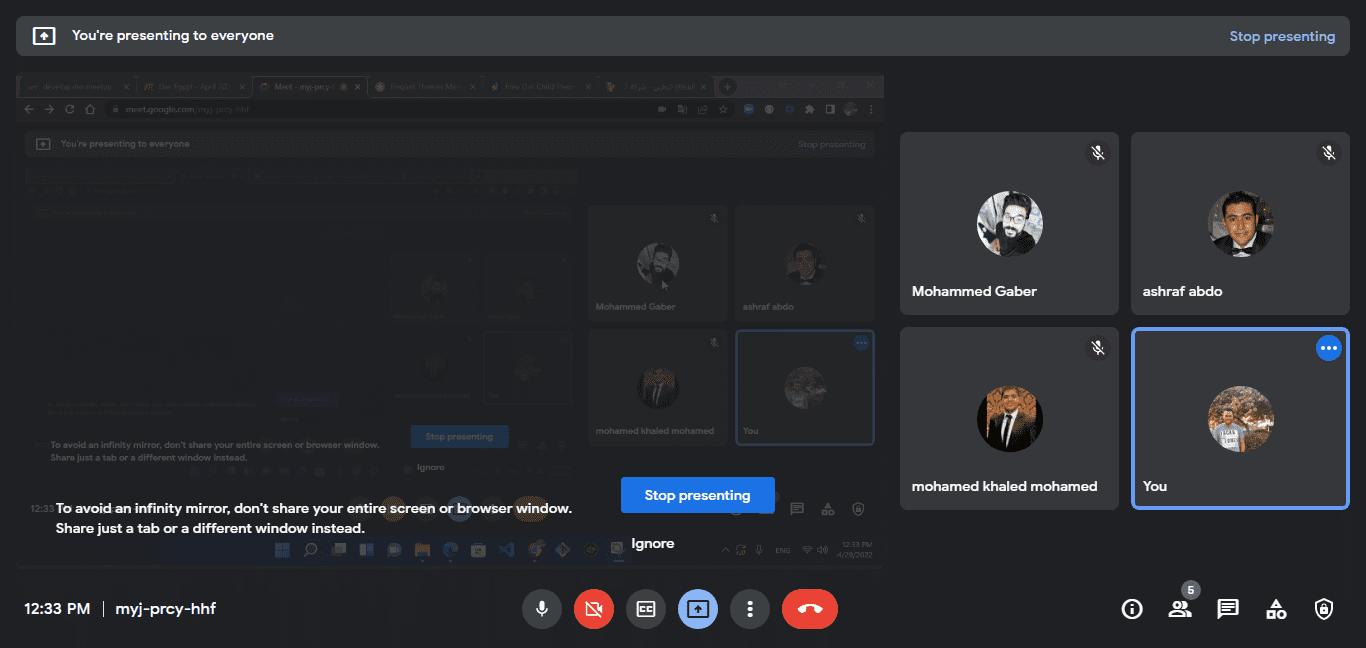The height and width of the screenshot is (648, 1366).
Task: Click the presenting icon in top banner
Action: (x=44, y=36)
